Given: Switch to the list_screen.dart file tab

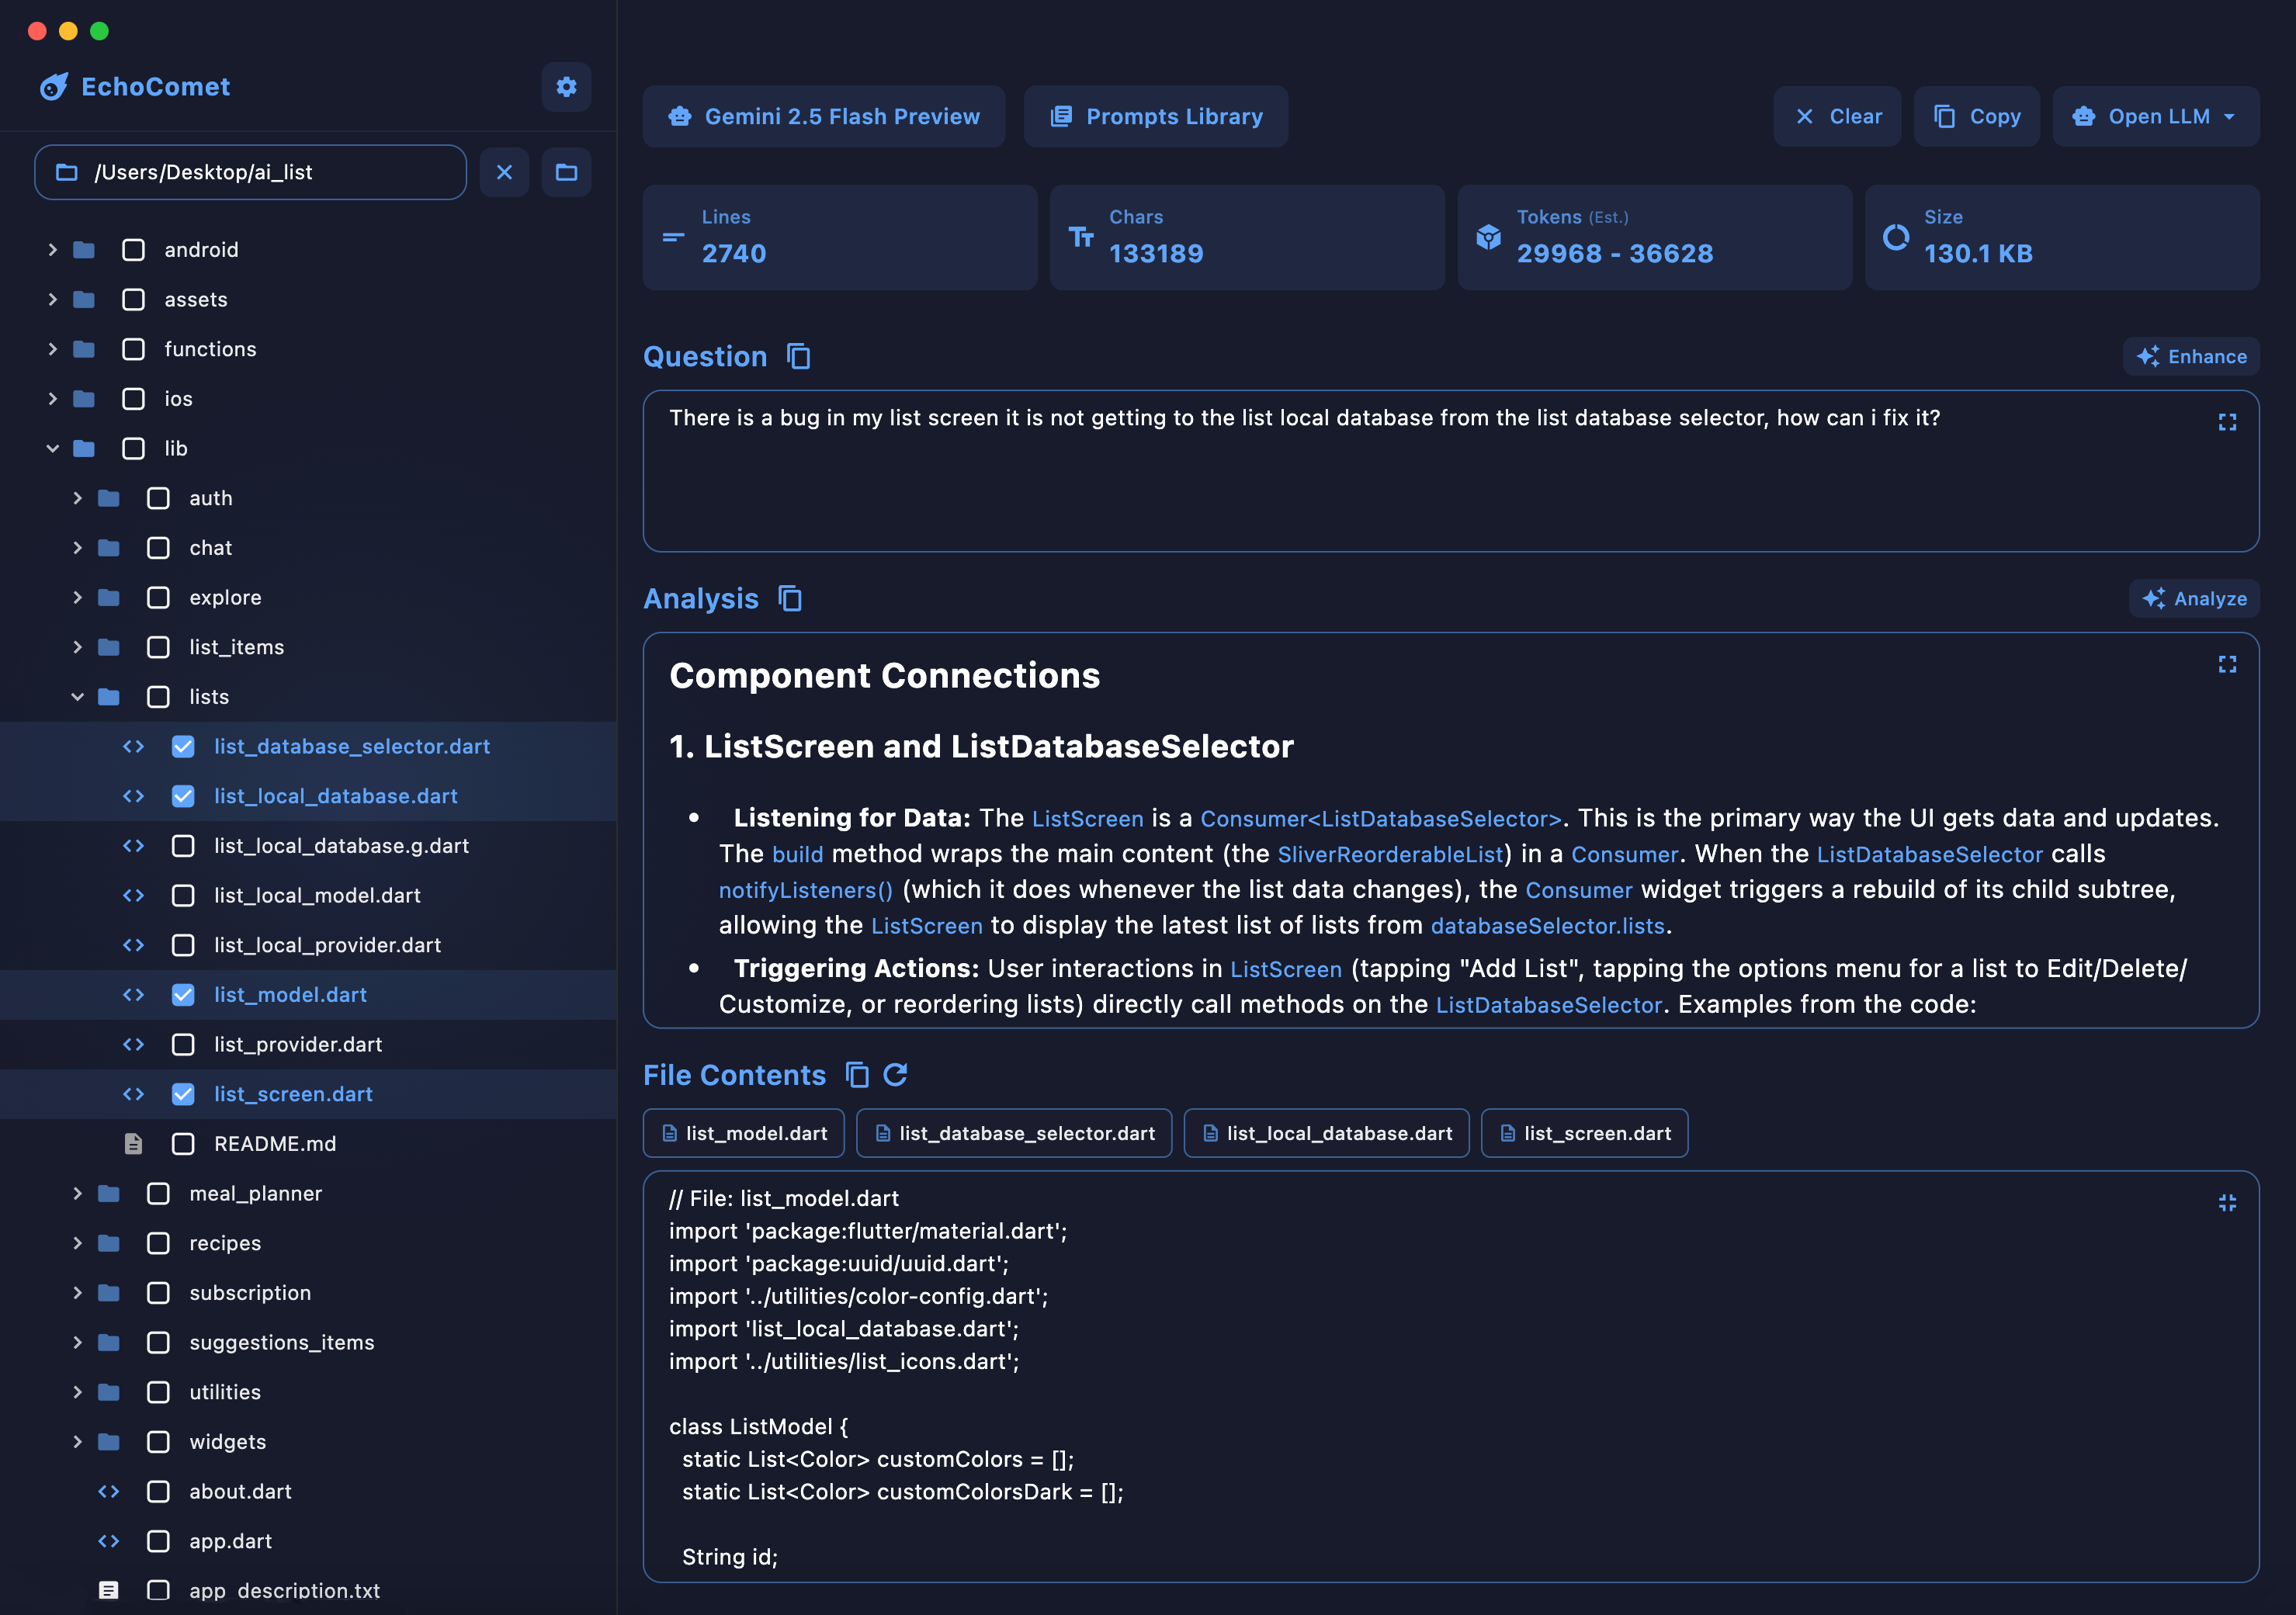Looking at the screenshot, I should pyautogui.click(x=1584, y=1133).
